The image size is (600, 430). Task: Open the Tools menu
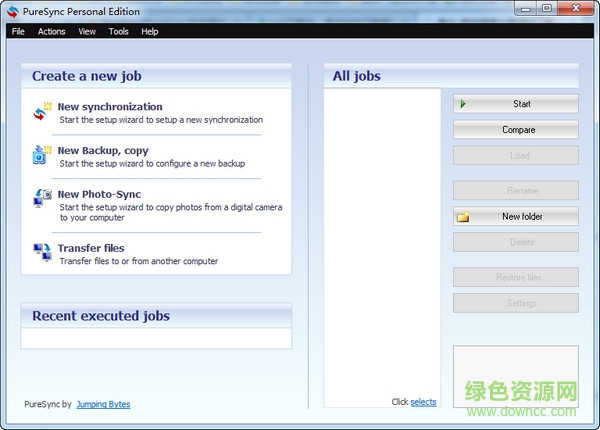pyautogui.click(x=118, y=31)
